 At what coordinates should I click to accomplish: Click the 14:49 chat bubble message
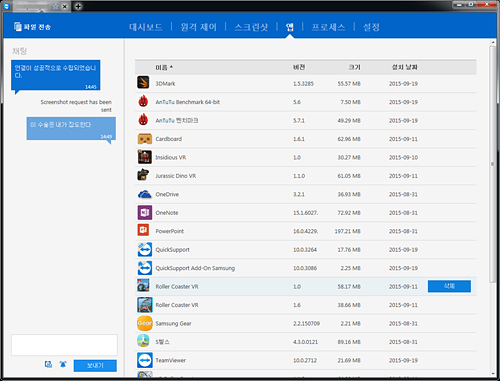(x=71, y=128)
